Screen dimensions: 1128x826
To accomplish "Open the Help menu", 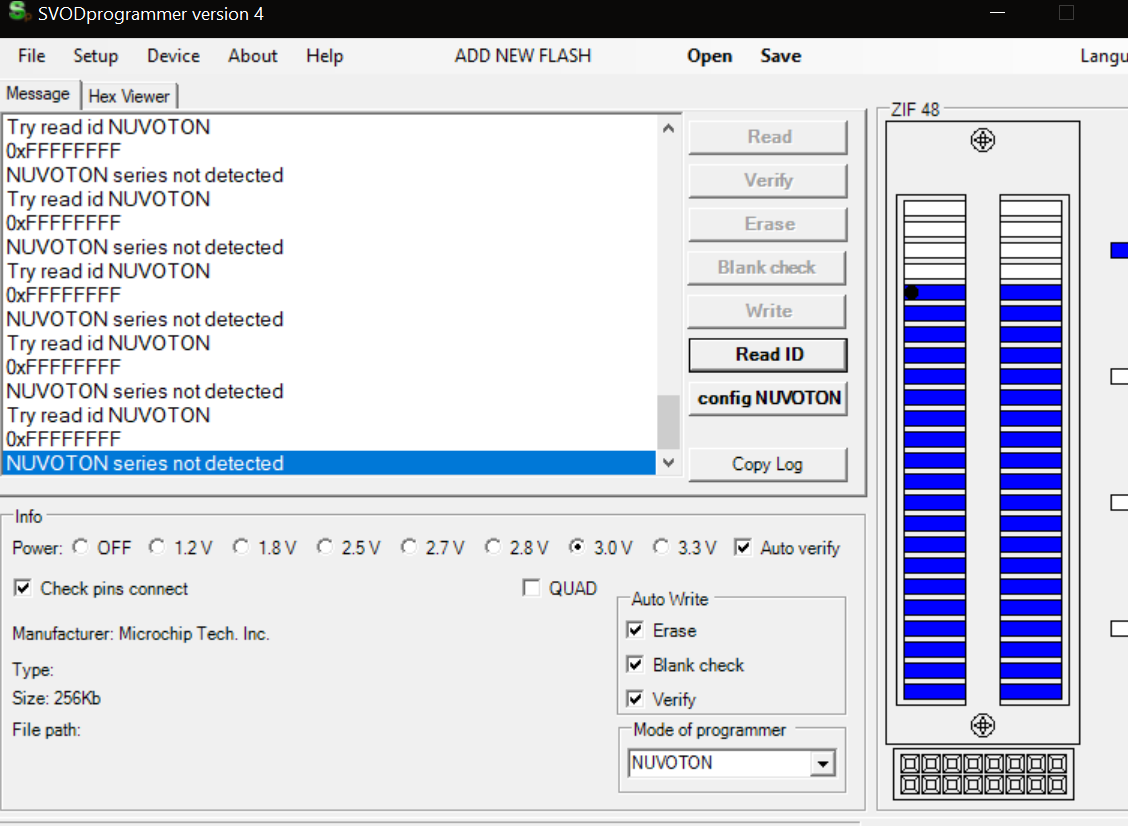I will 324,55.
